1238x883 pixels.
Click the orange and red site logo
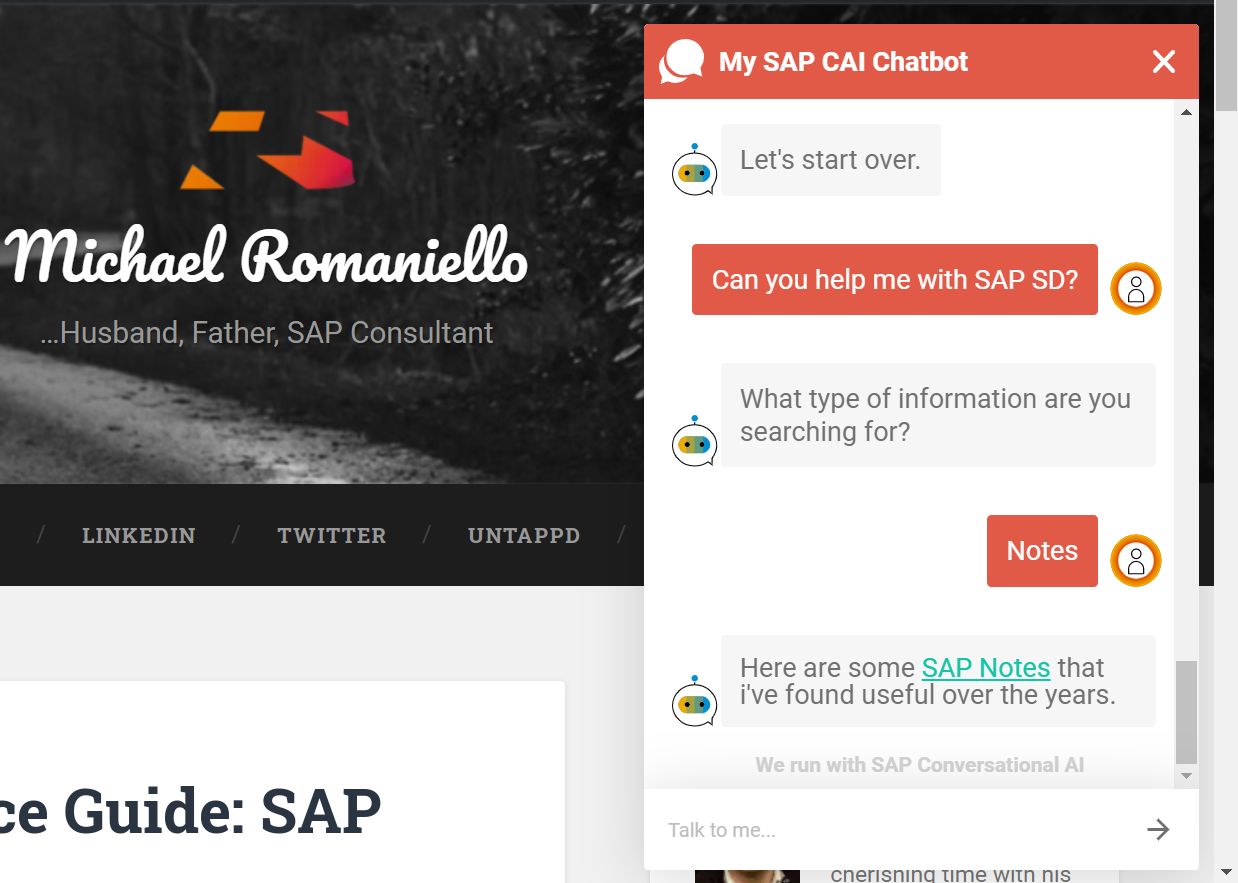point(268,150)
